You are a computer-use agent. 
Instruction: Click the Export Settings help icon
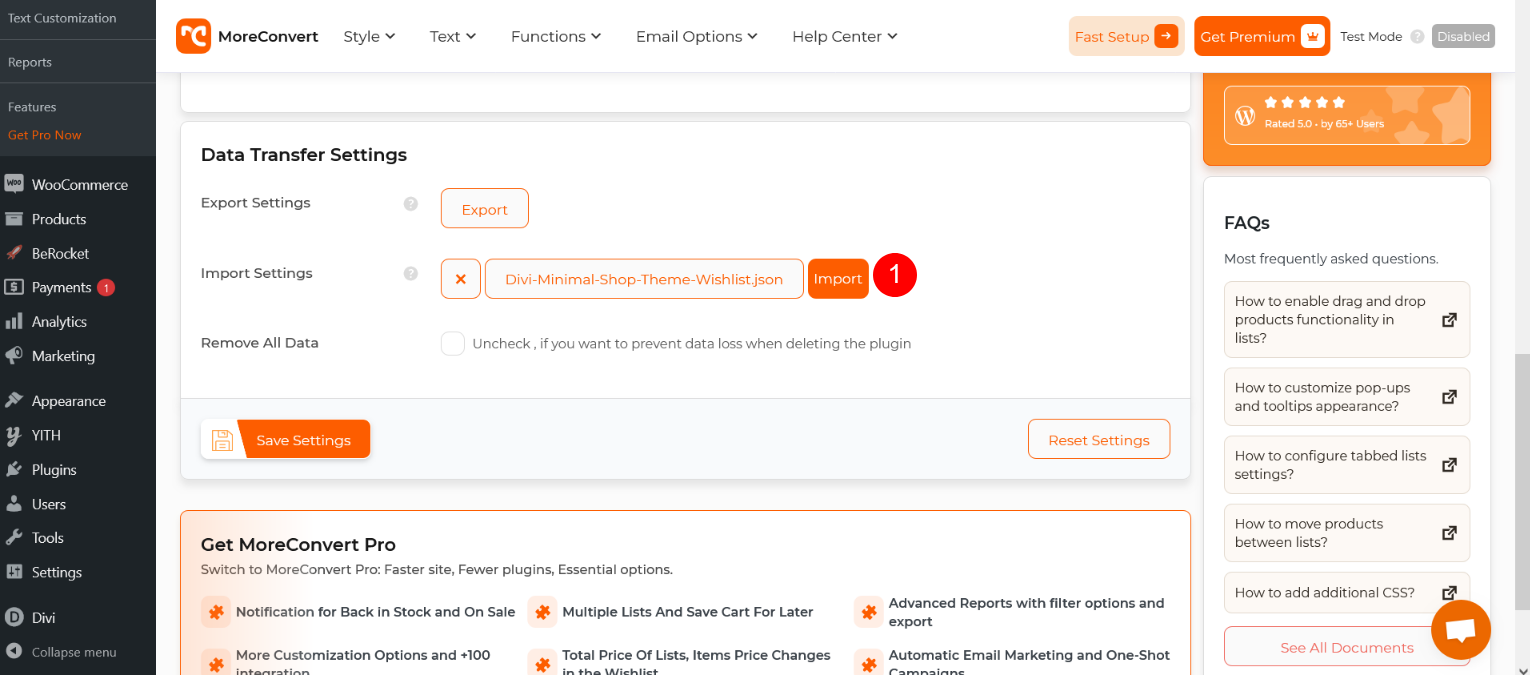point(410,203)
